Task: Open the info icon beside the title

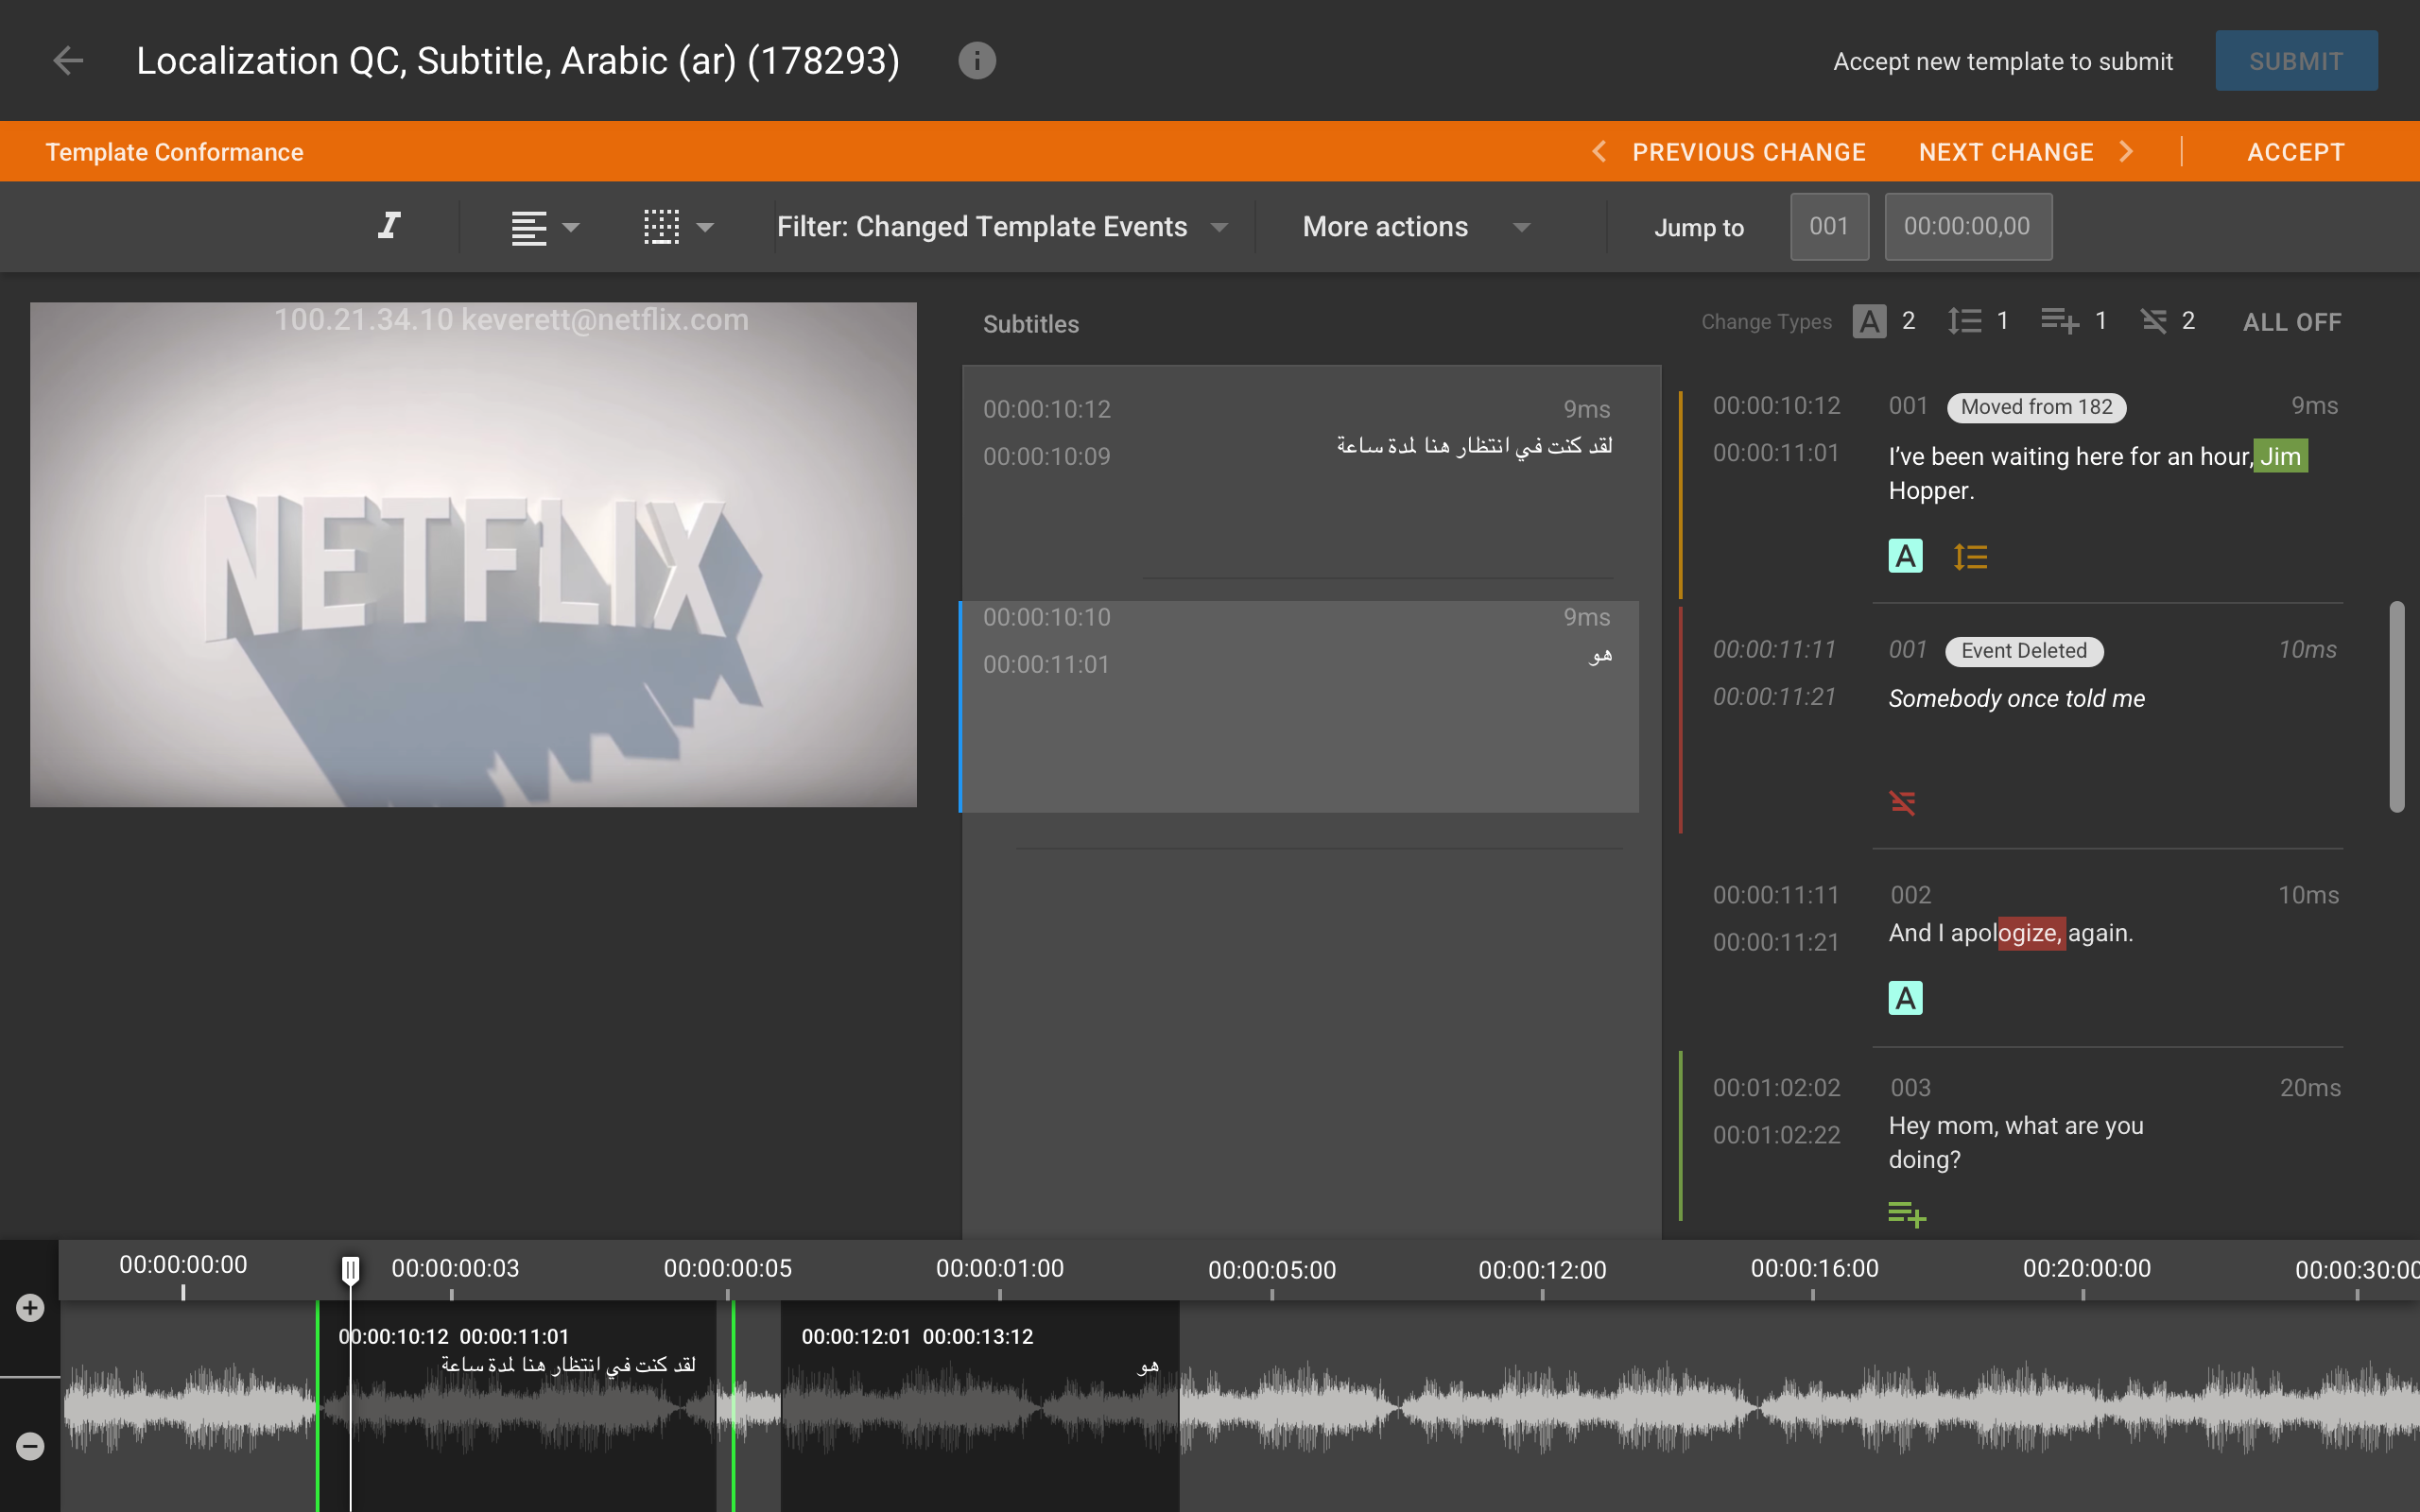Action: (976, 61)
